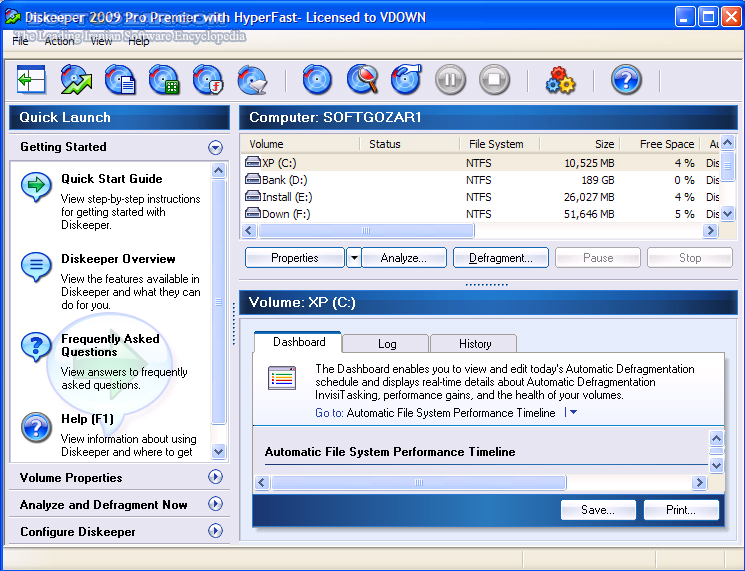Click the Quick Start Guide heading
Image resolution: width=745 pixels, height=571 pixels.
coord(112,179)
